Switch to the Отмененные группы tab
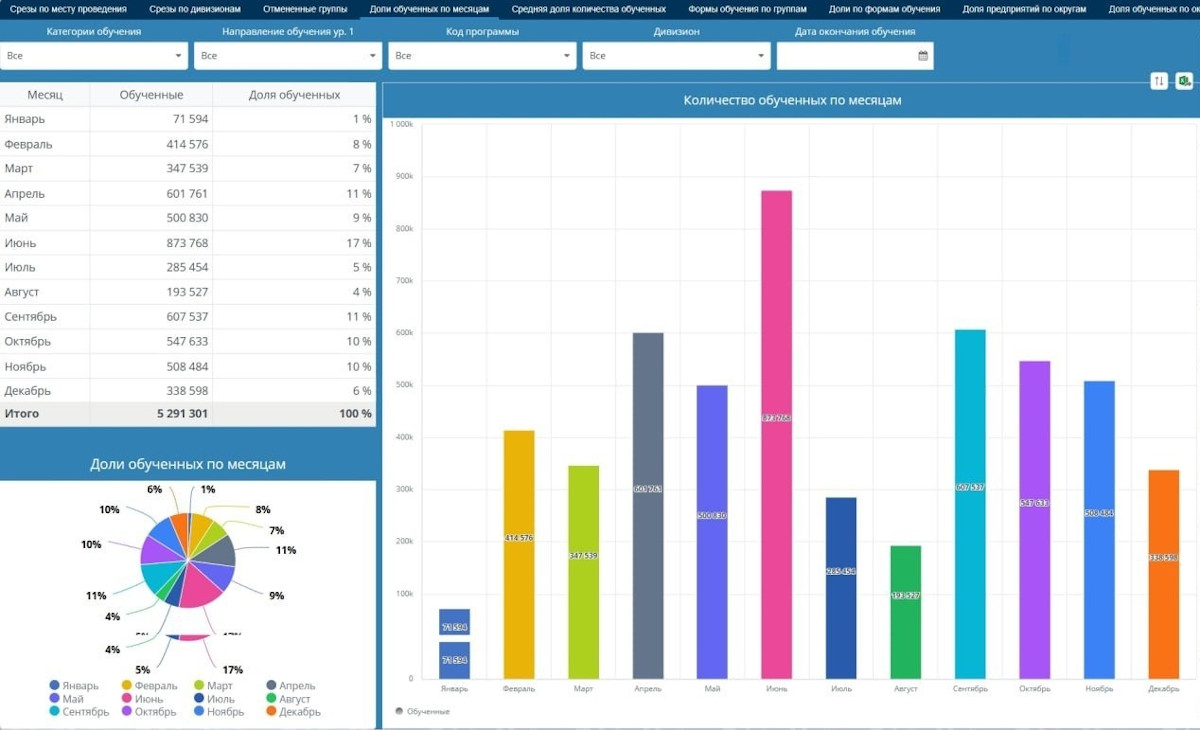Screen dimensions: 1200x730 coord(305,9)
